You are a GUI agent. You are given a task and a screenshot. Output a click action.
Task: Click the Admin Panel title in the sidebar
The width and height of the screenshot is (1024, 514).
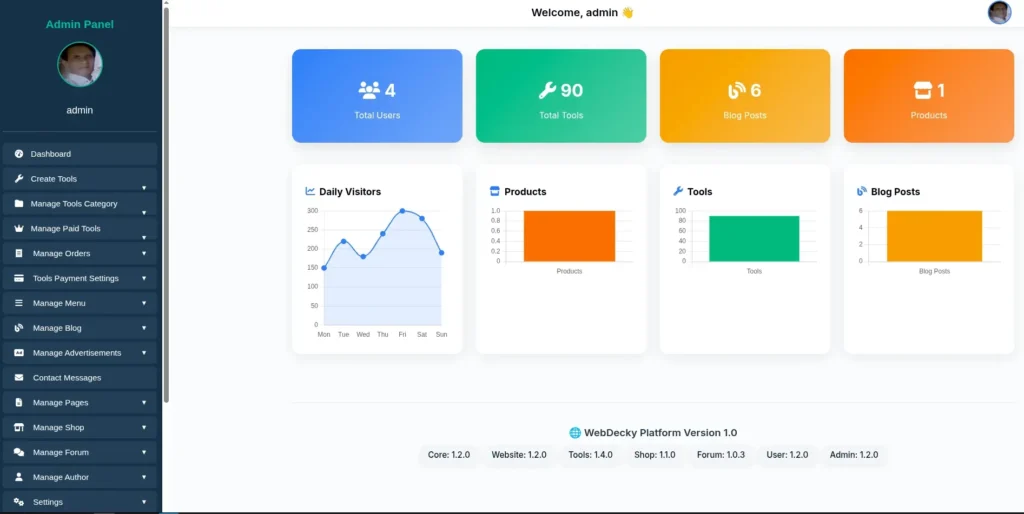[80, 24]
